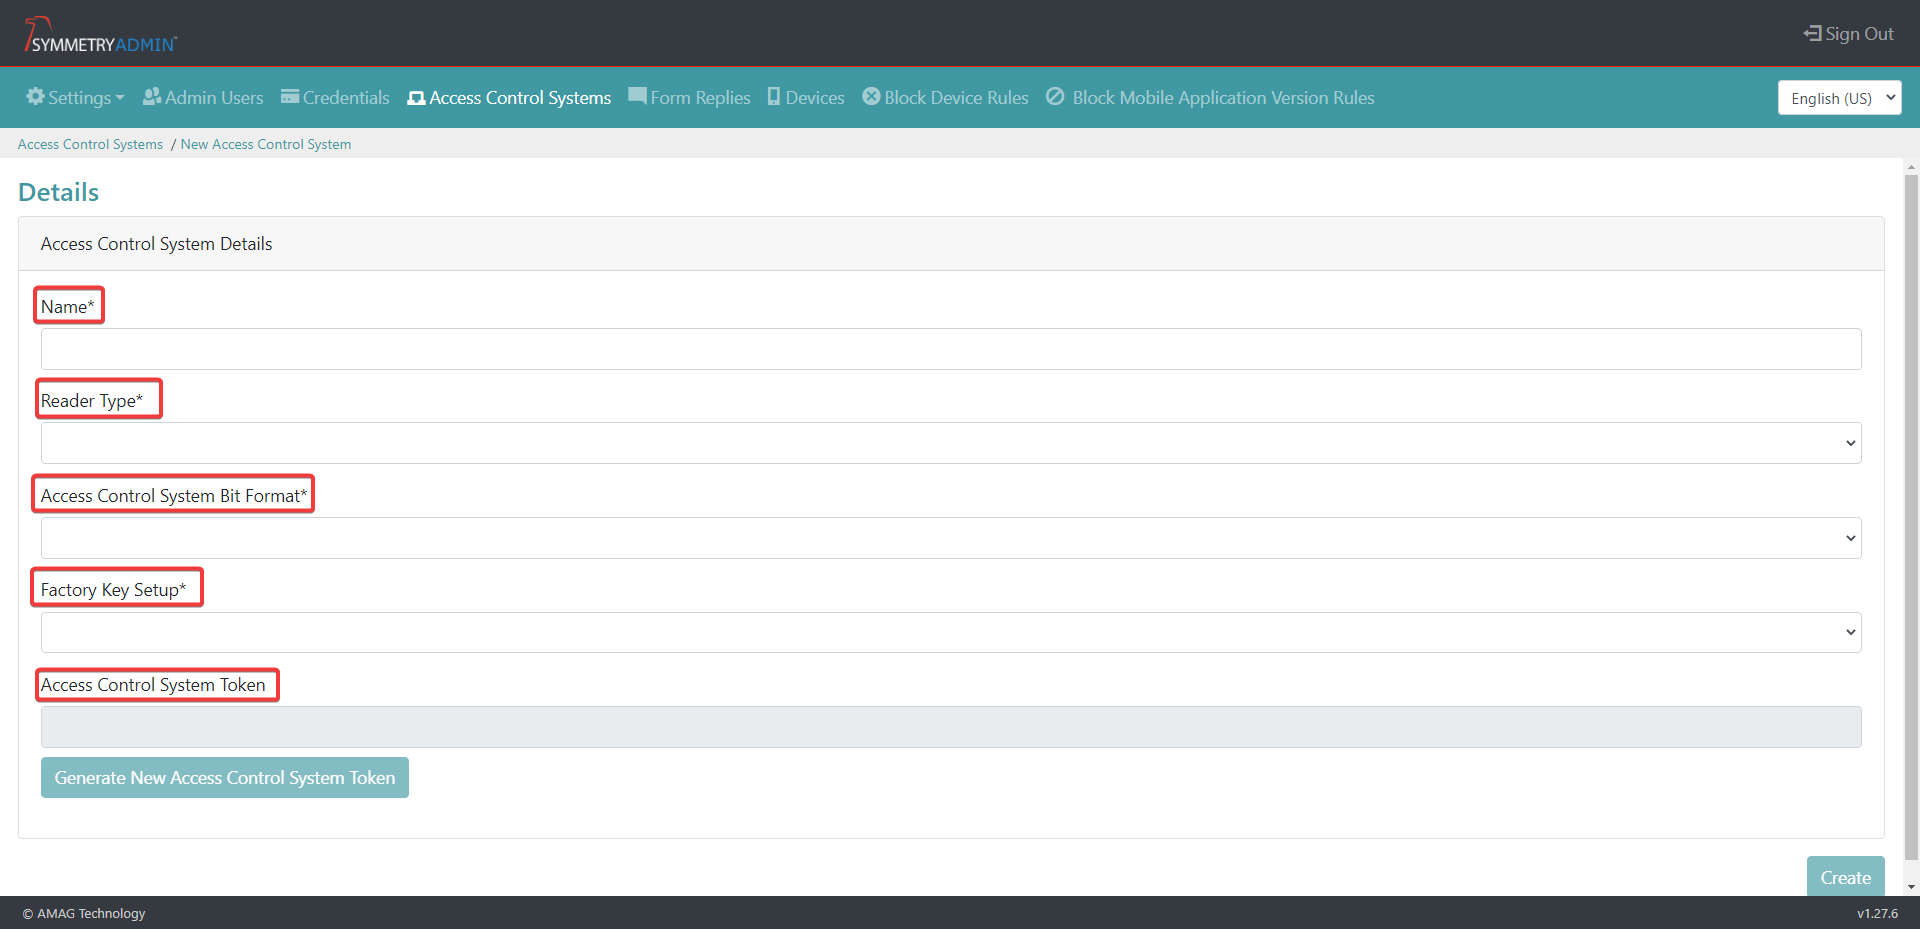Viewport: 1920px width, 929px height.
Task: Expand the Access Control System Bit Format dropdown
Action: click(951, 538)
